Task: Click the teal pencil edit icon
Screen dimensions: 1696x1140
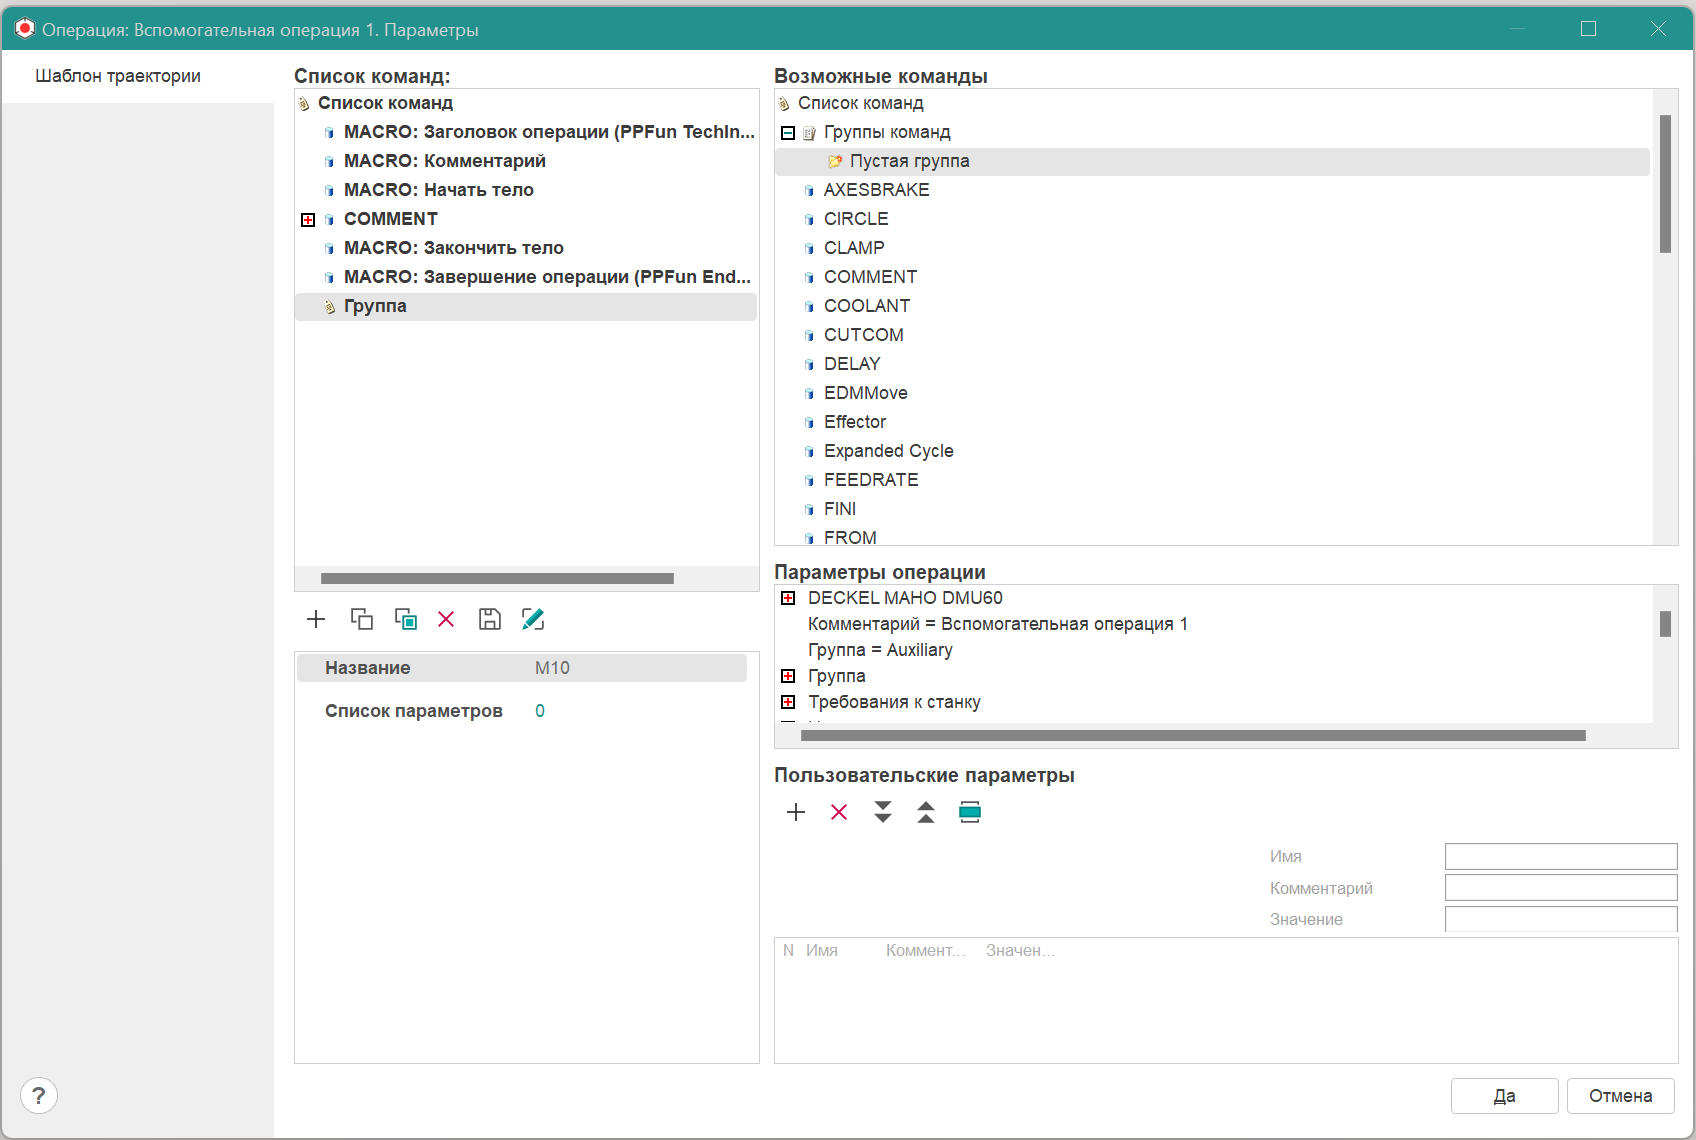Action: pyautogui.click(x=533, y=619)
